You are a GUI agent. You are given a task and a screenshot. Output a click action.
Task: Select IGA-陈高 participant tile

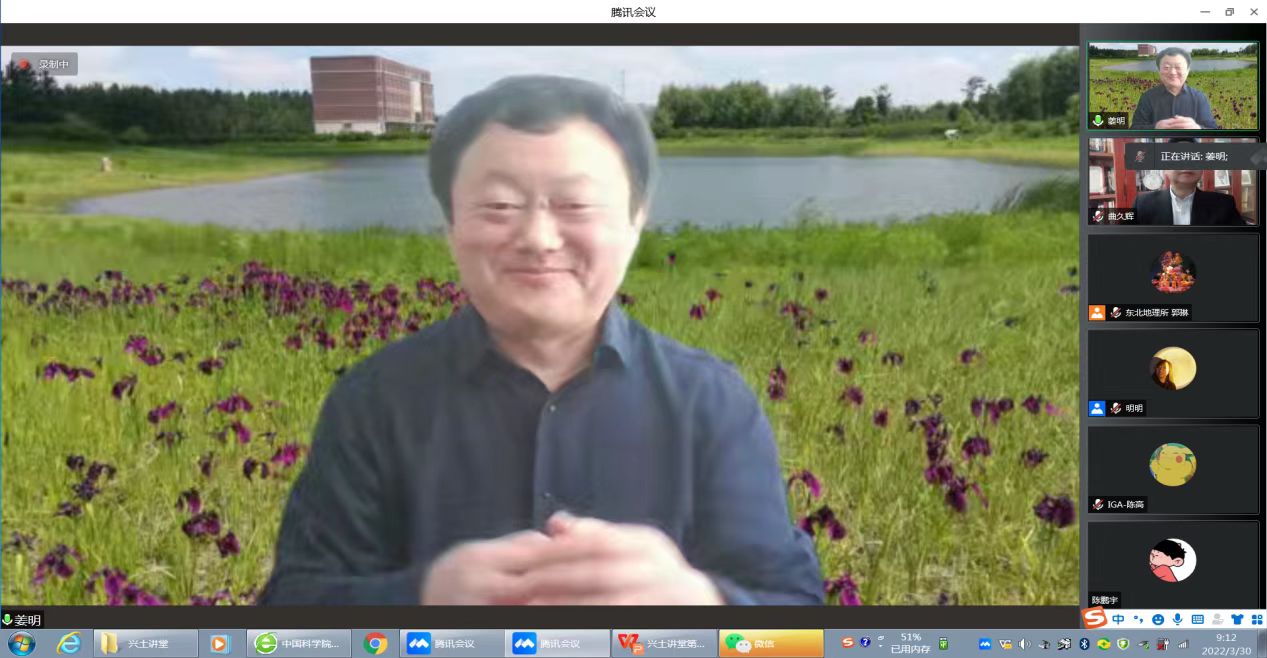pyautogui.click(x=1172, y=469)
